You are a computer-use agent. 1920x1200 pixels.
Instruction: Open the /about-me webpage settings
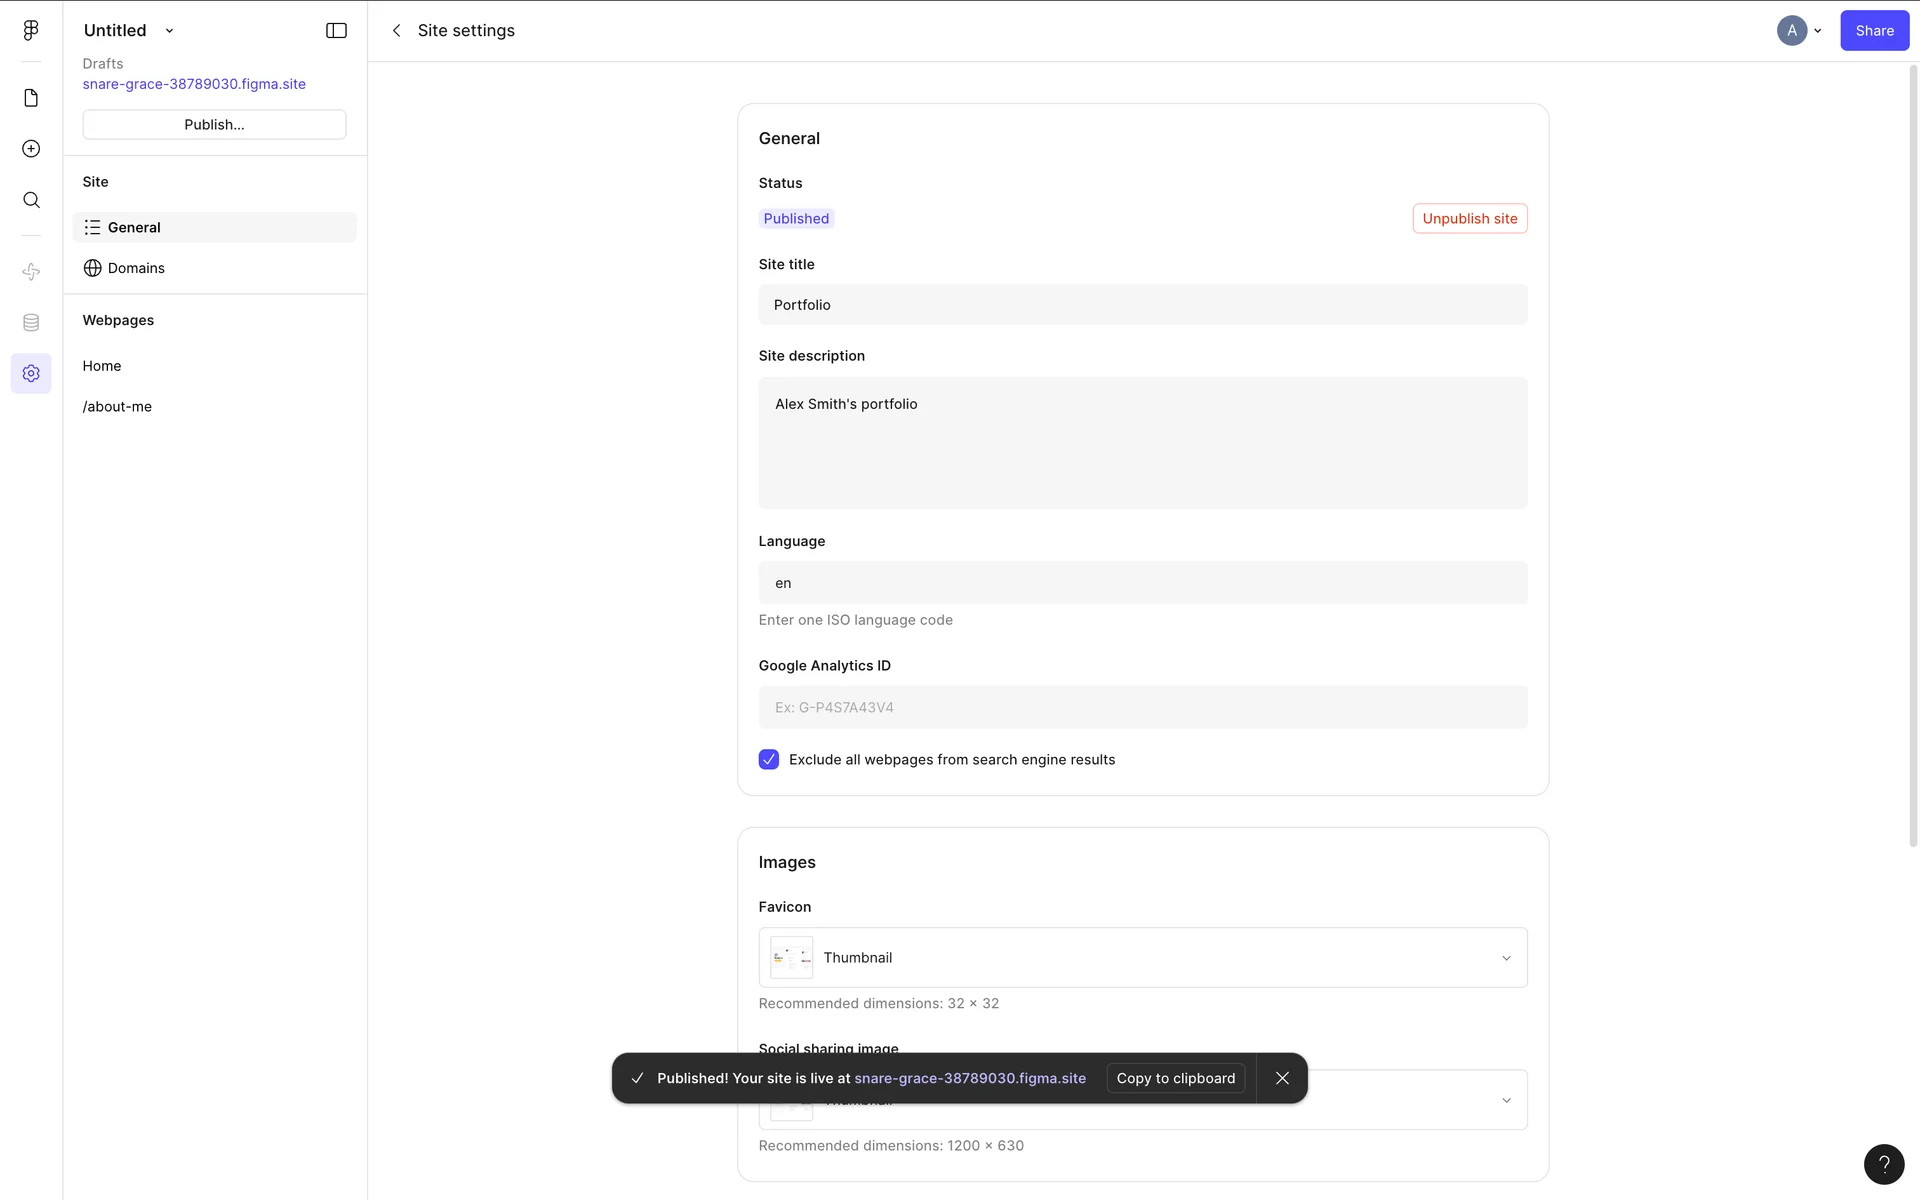click(117, 407)
